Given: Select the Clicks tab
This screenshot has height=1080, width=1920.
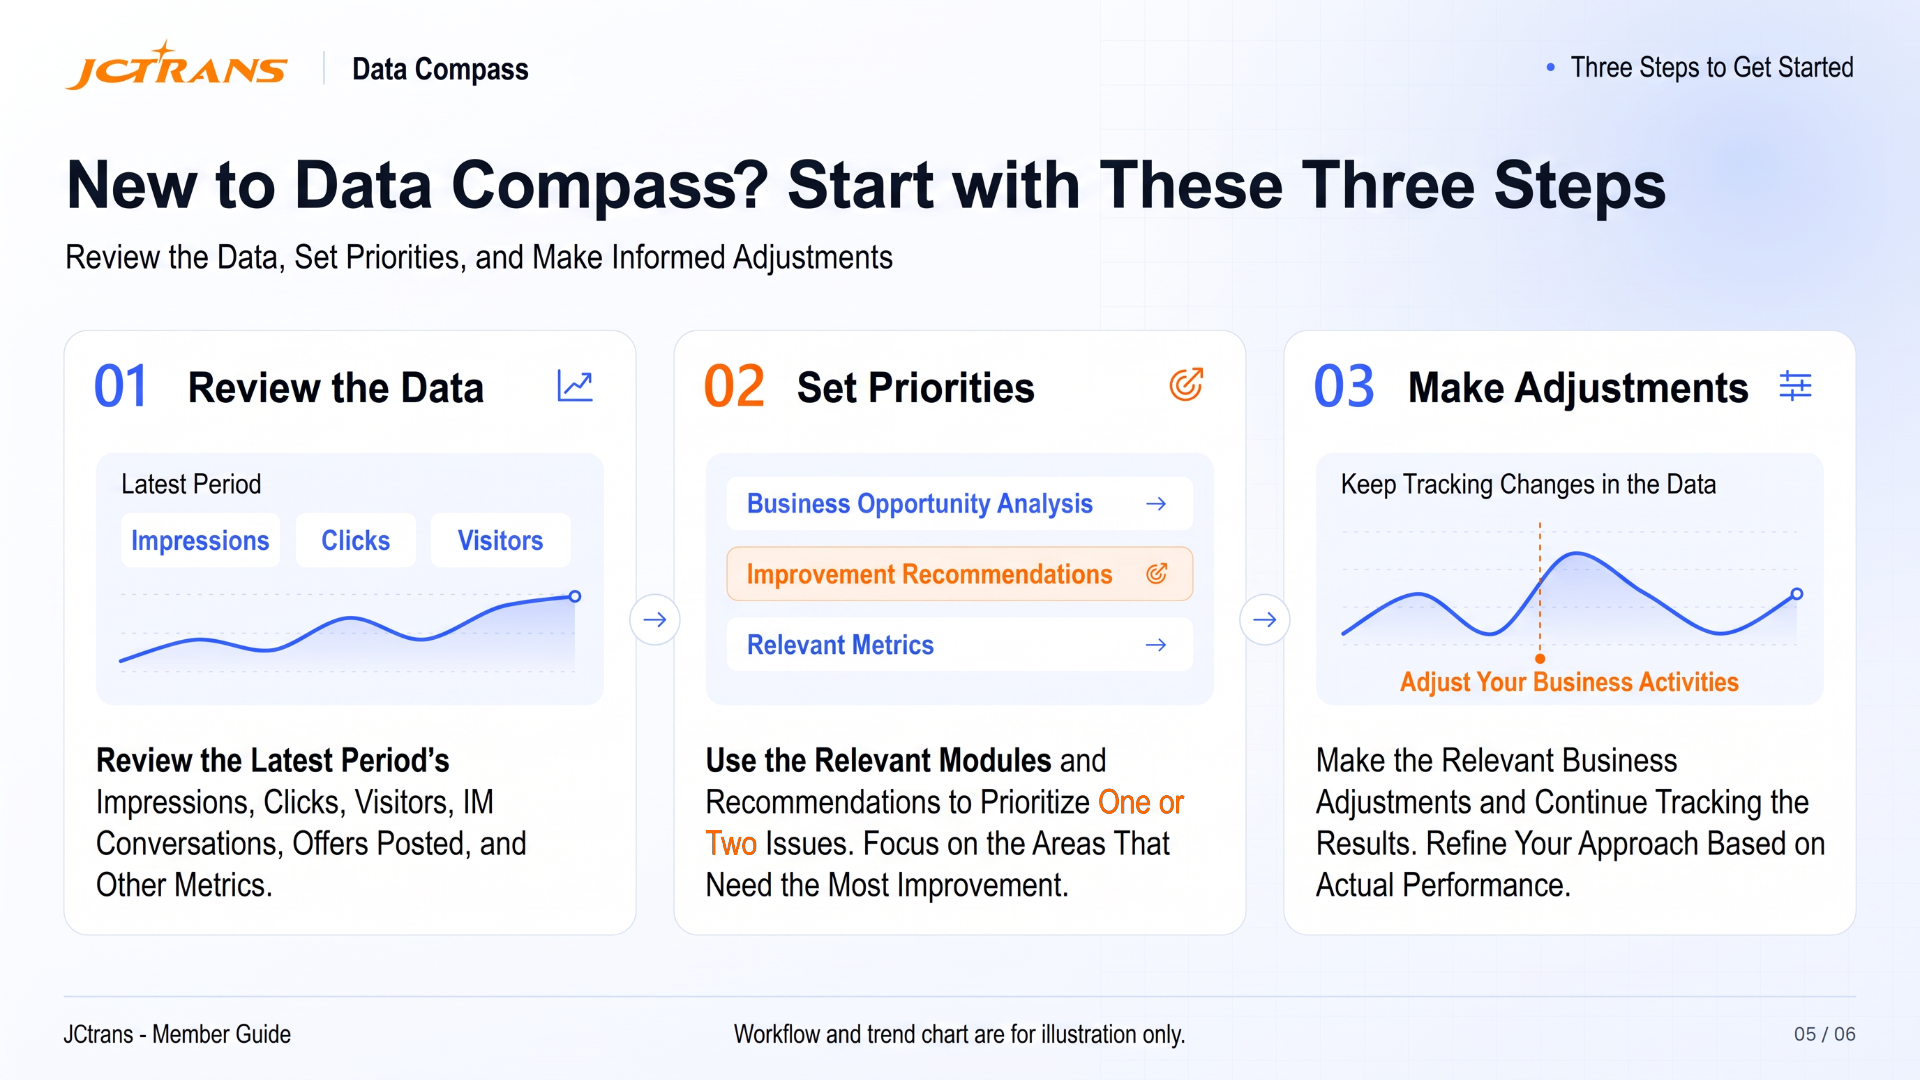Looking at the screenshot, I should (355, 541).
